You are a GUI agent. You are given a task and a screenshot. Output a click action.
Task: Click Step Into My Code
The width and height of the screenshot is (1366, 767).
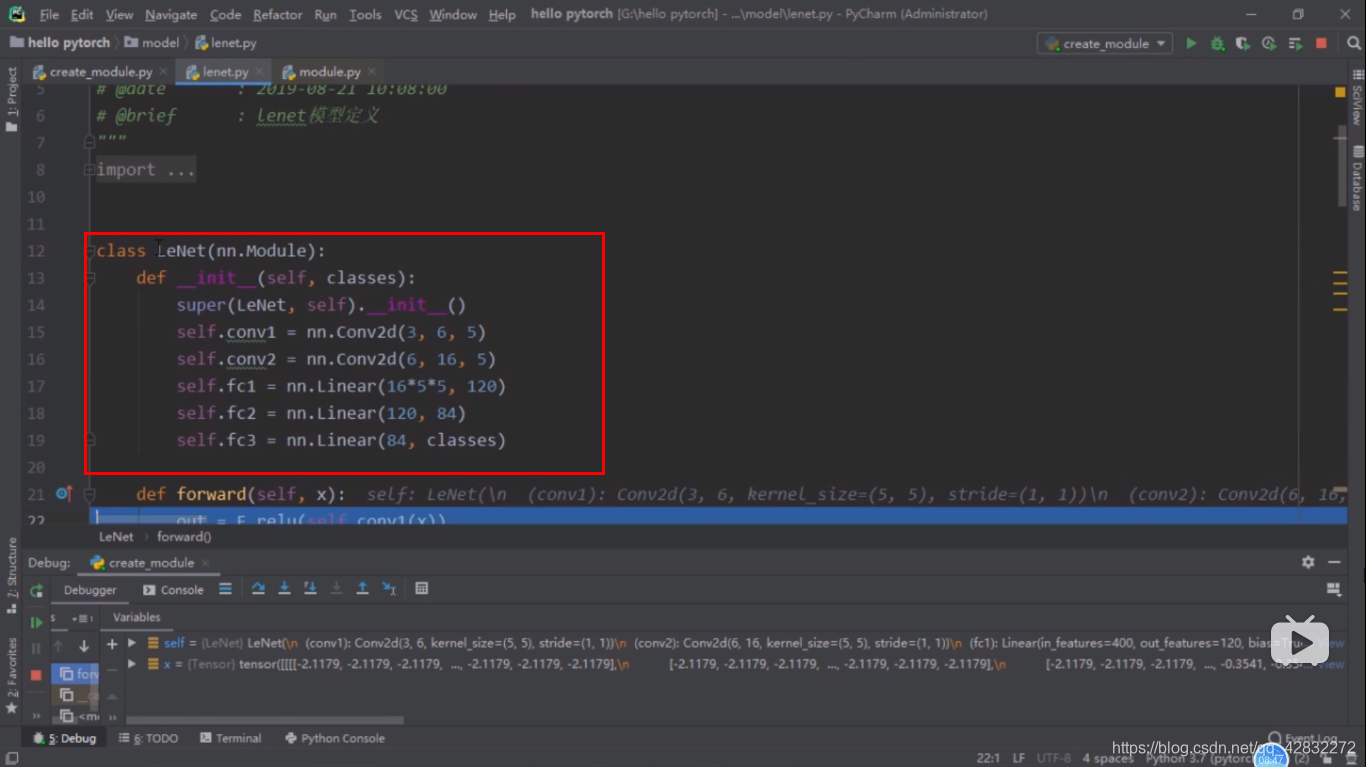[310, 589]
